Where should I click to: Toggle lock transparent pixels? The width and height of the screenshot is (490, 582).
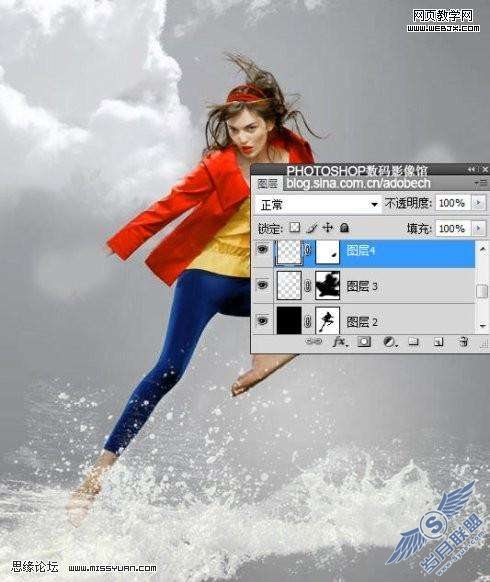point(295,228)
